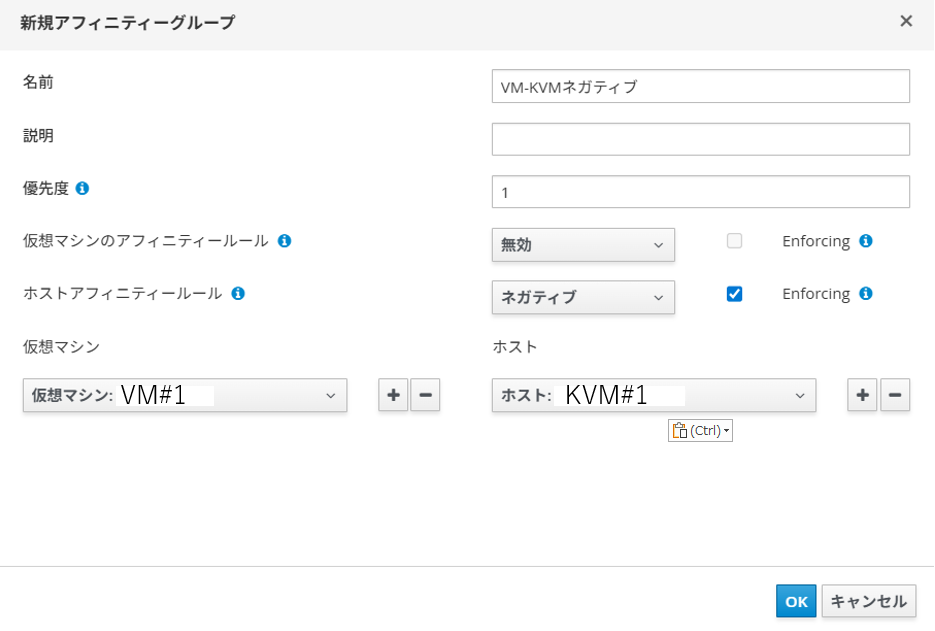Image resolution: width=935 pixels, height=631 pixels.
Task: Click Enforcing checkbox for VM affinity rule
Action: [x=734, y=241]
